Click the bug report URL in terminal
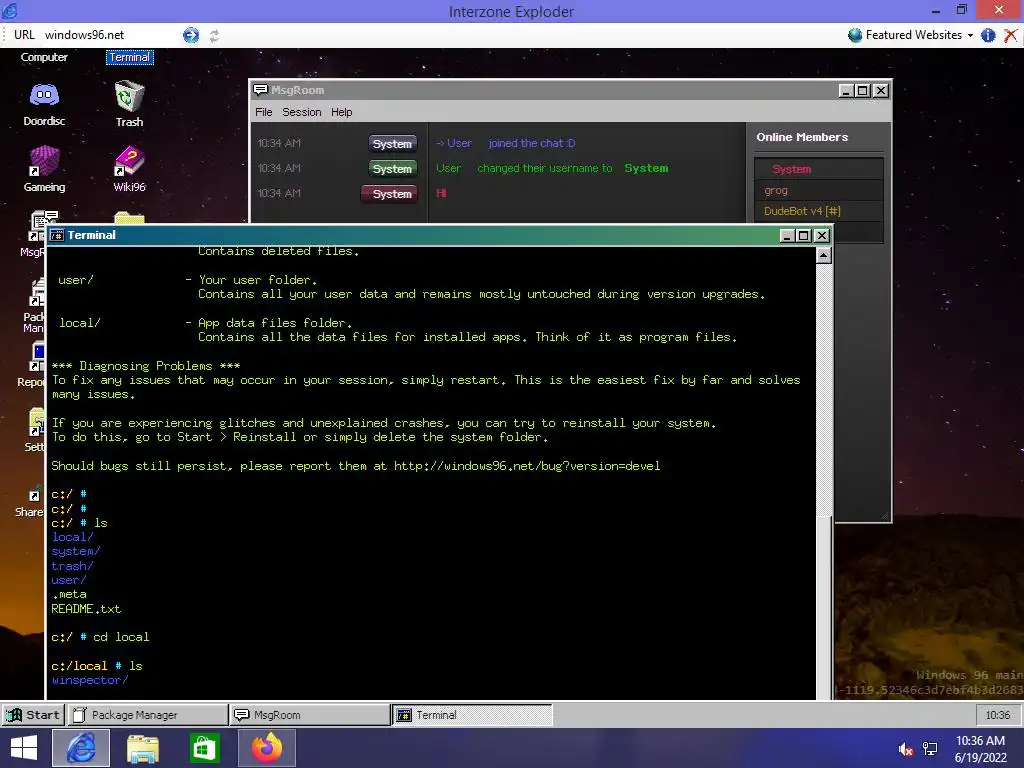The height and width of the screenshot is (768, 1024). pyautogui.click(x=527, y=466)
